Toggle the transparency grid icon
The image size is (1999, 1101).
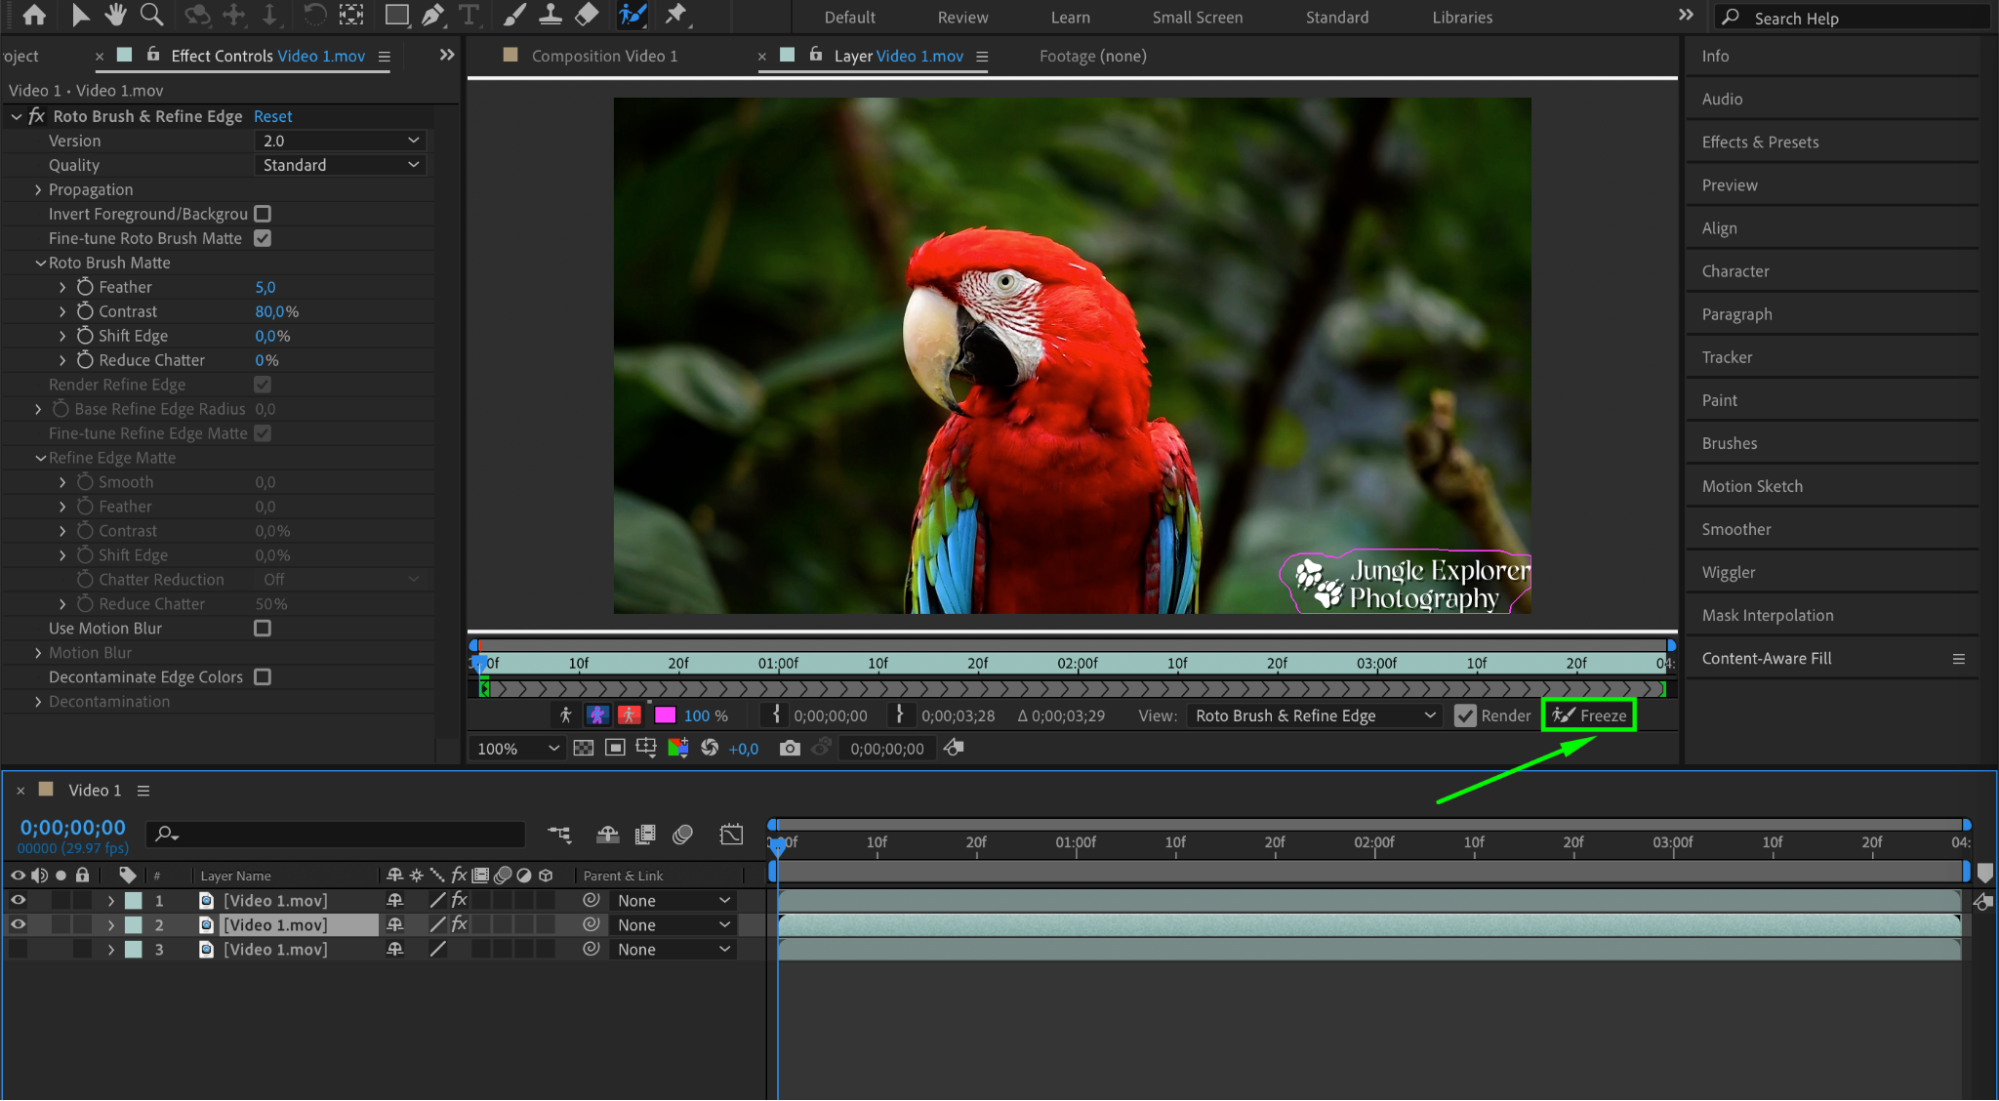click(583, 748)
